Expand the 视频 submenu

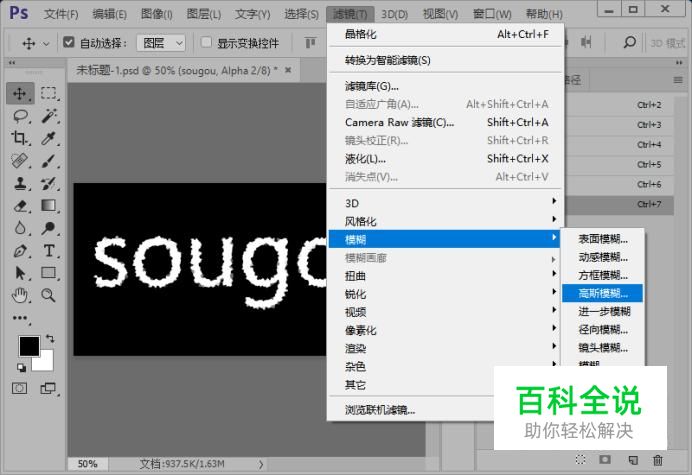click(x=446, y=312)
